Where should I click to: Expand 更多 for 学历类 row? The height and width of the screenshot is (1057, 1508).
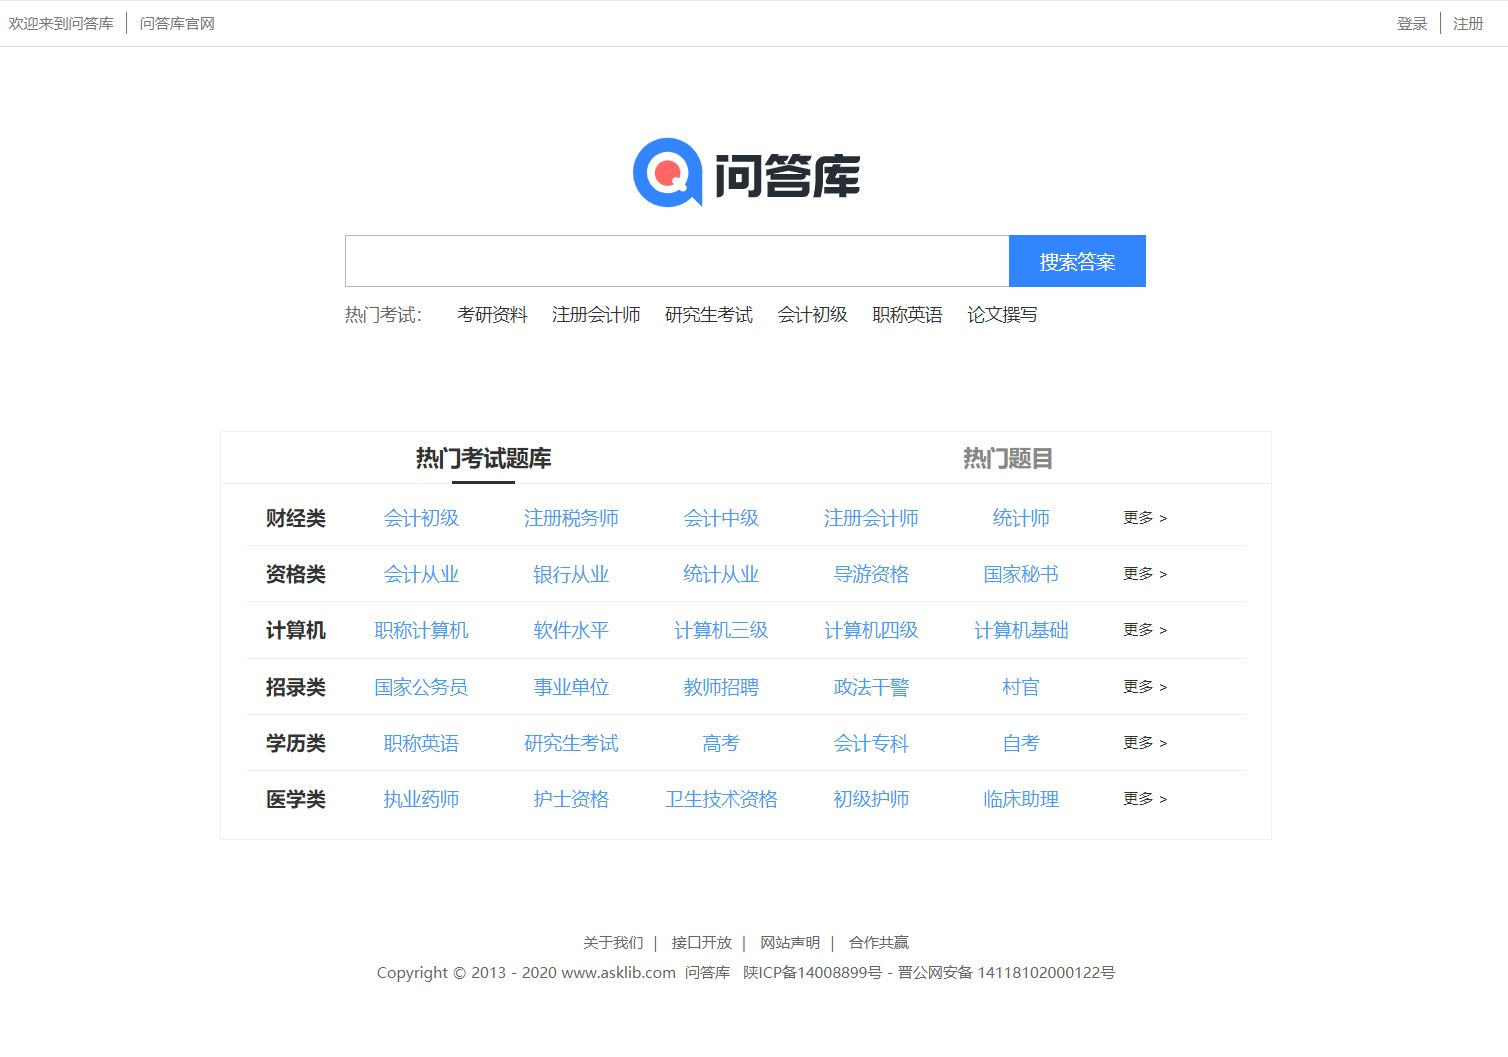(x=1145, y=743)
